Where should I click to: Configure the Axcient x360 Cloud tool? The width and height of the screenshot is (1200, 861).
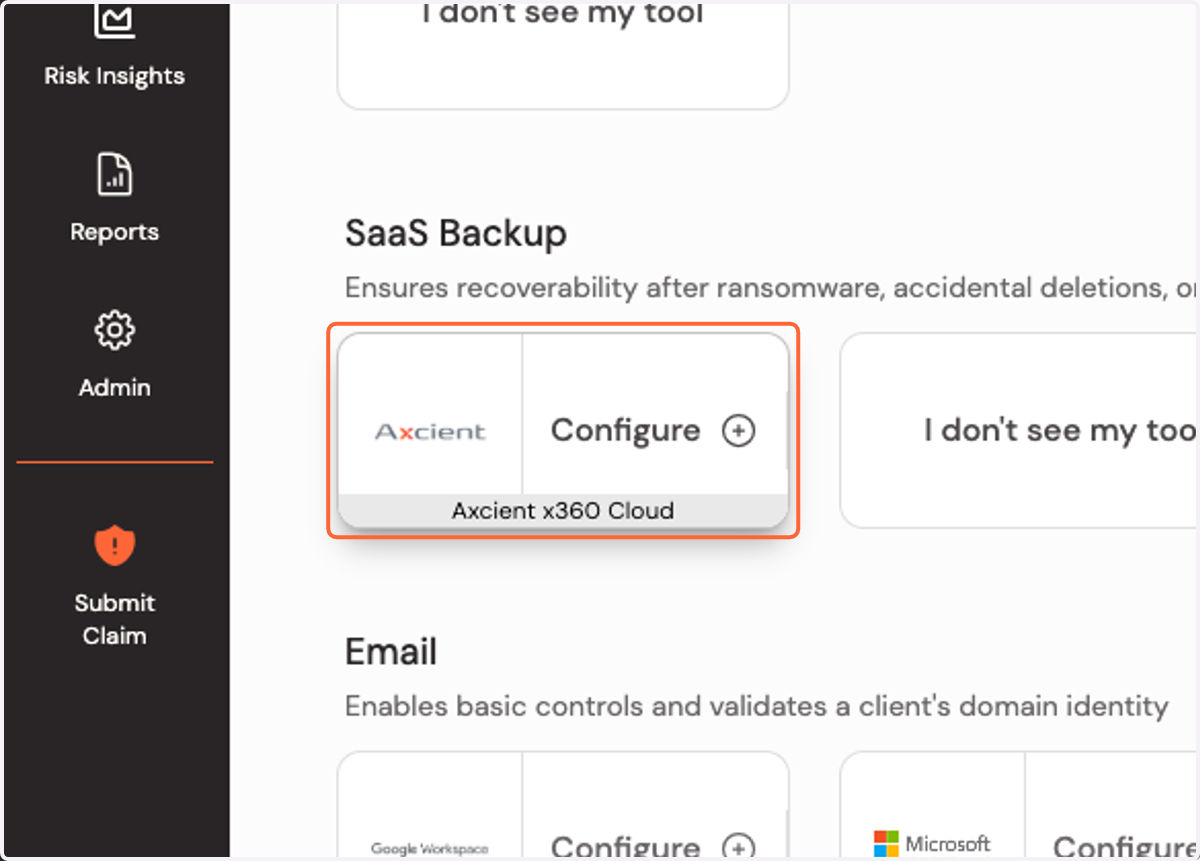pos(626,431)
